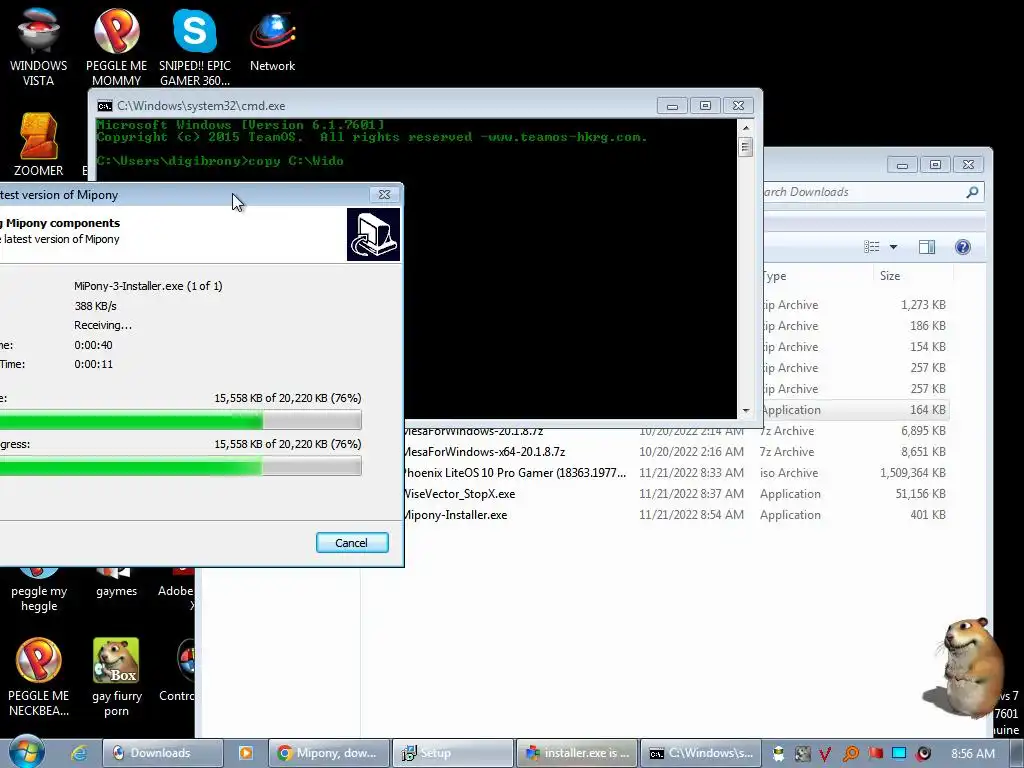Select the 186 KB archive row
This screenshot has width=1024, height=768.
[x=856, y=326]
